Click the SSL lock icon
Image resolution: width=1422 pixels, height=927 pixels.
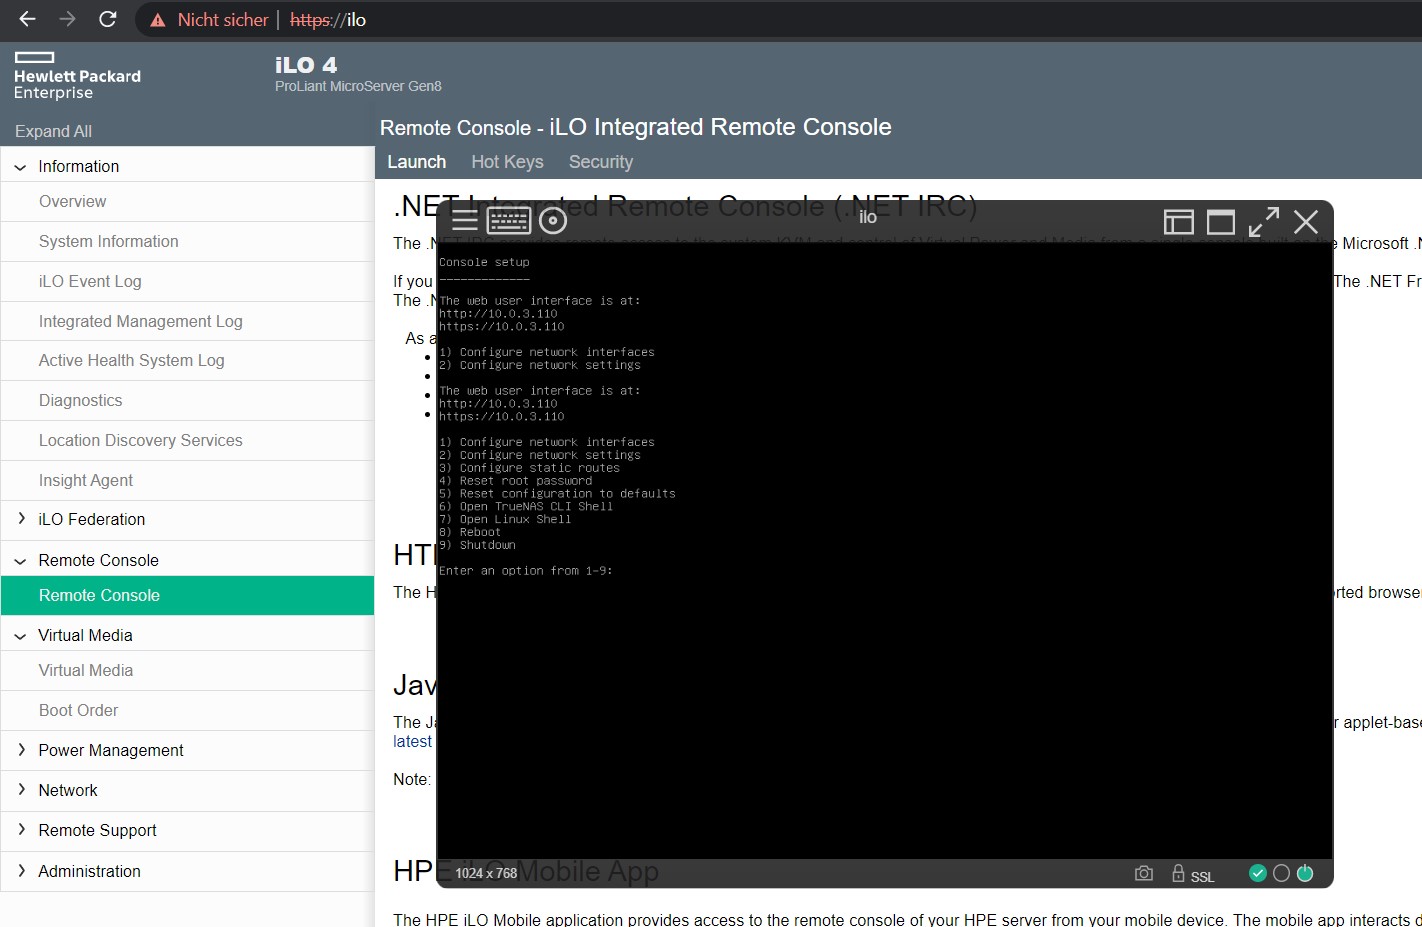pyautogui.click(x=1178, y=873)
